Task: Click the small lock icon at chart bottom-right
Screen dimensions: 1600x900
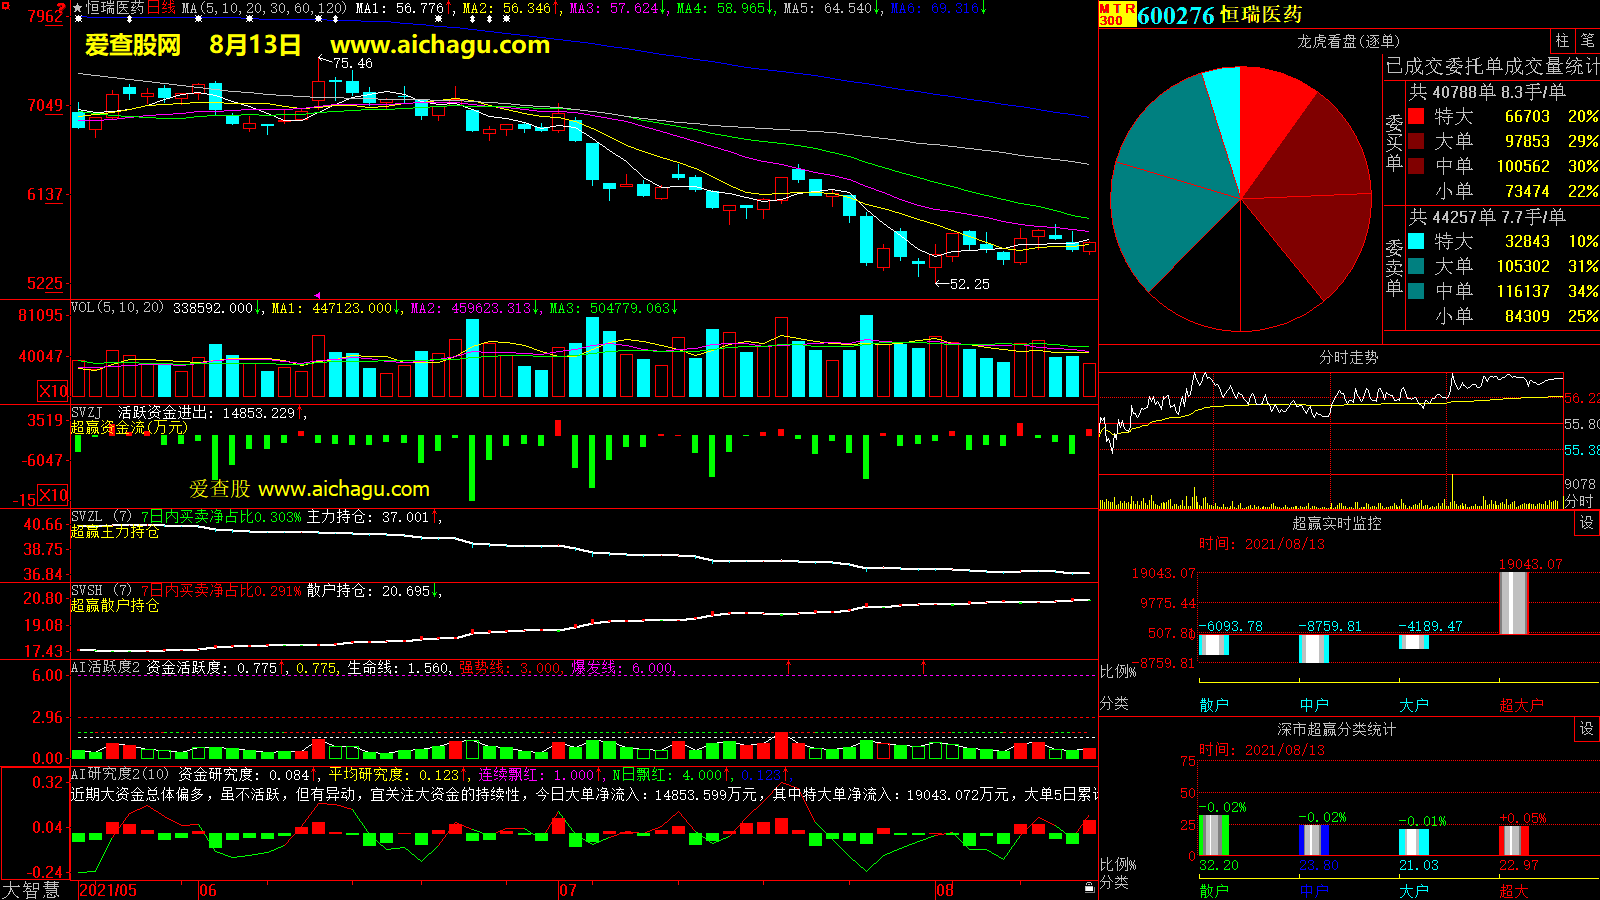Action: (1089, 887)
